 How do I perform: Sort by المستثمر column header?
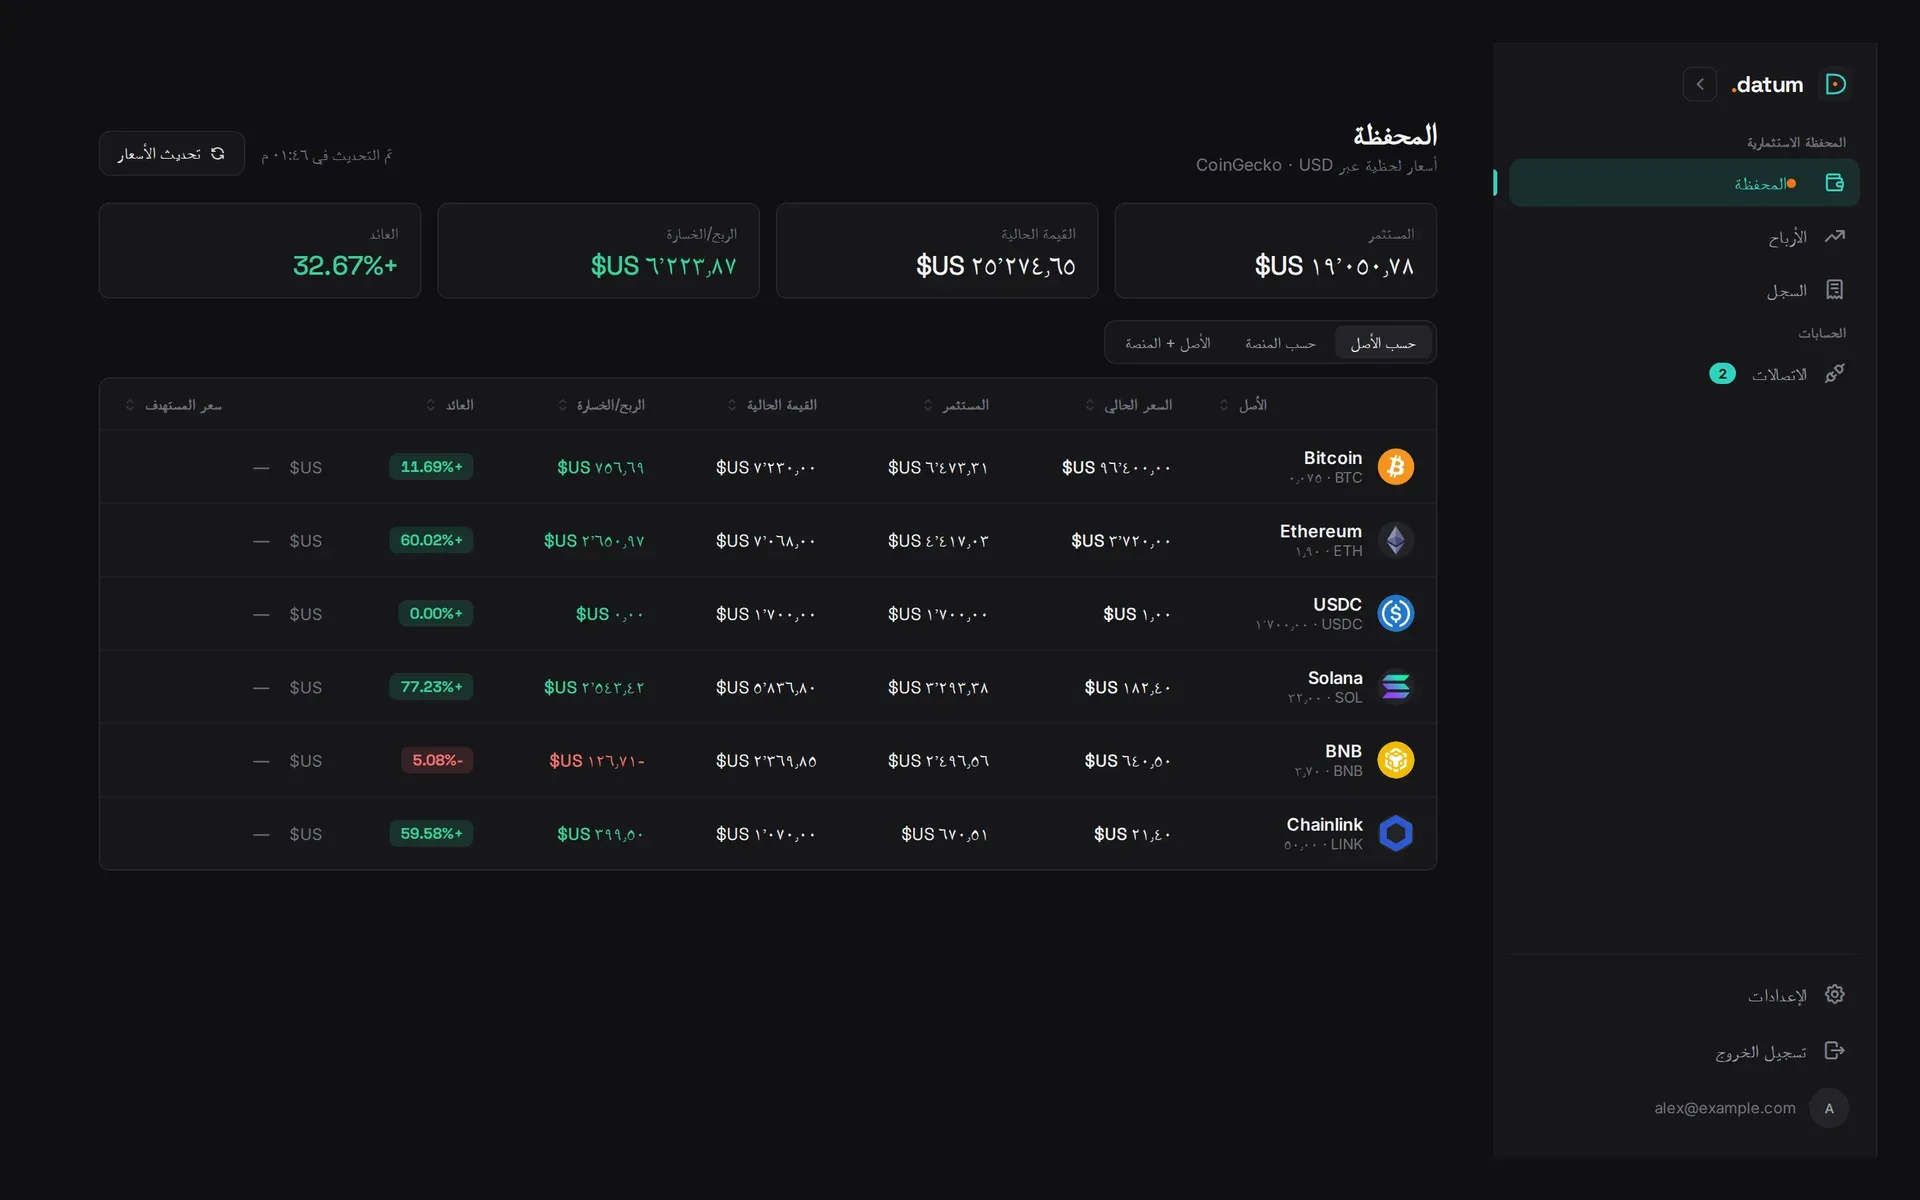pyautogui.click(x=956, y=405)
